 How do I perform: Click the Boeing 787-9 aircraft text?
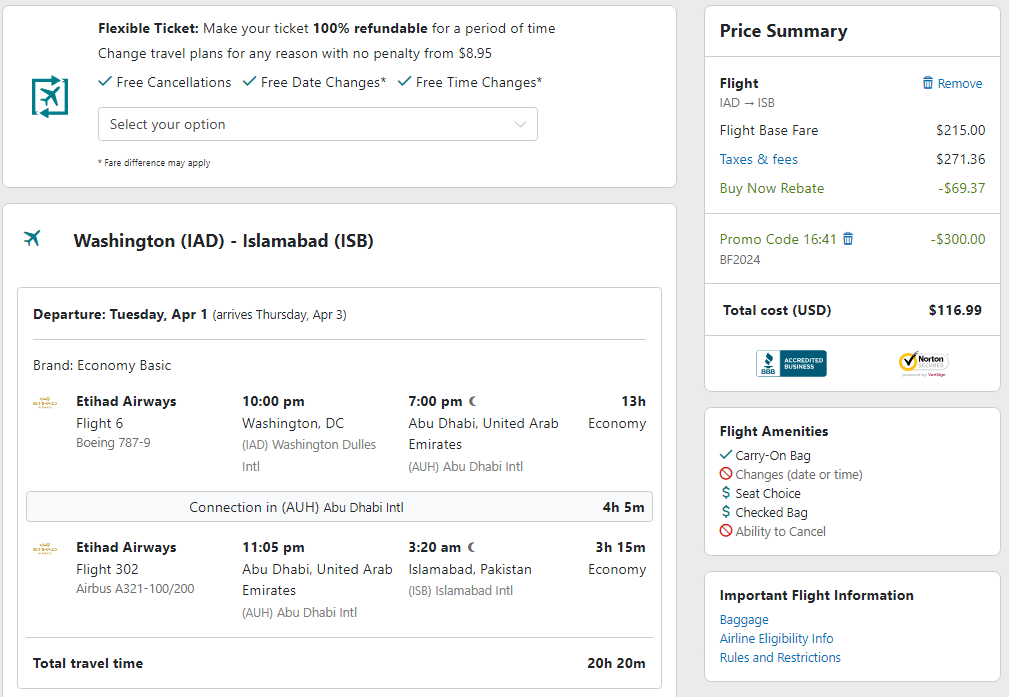[113, 443]
